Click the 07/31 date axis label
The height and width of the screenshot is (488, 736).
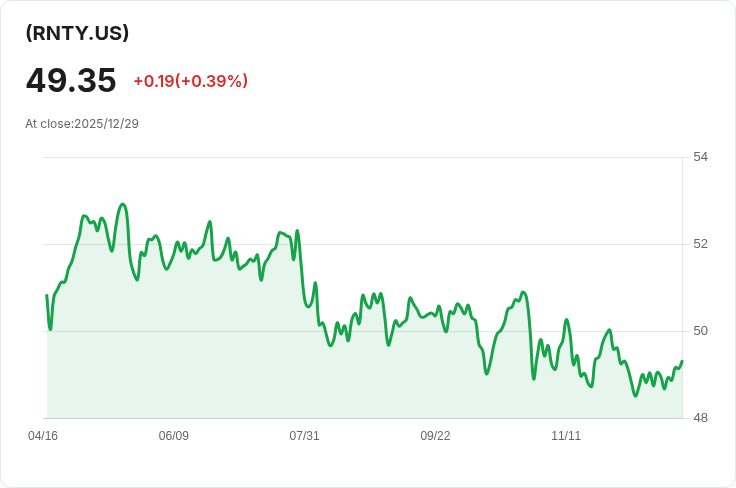pos(304,436)
